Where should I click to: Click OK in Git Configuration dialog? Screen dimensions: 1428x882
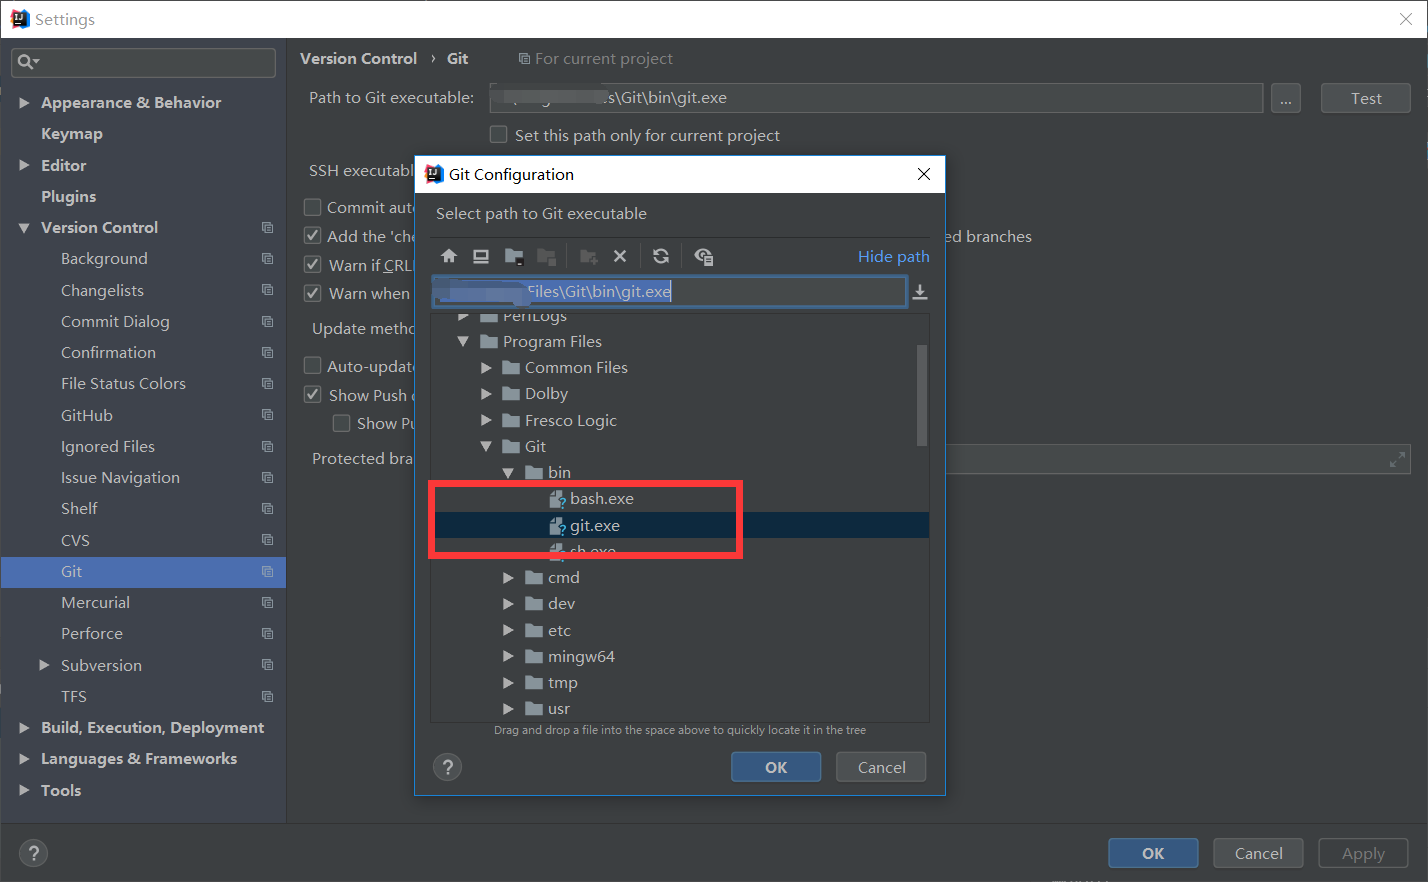point(776,767)
